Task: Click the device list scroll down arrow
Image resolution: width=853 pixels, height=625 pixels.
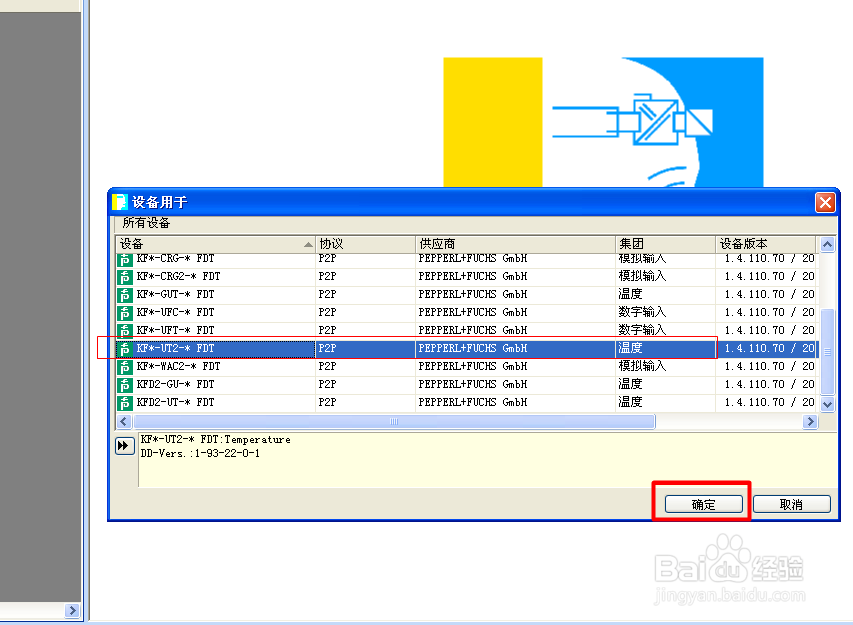Action: click(827, 404)
